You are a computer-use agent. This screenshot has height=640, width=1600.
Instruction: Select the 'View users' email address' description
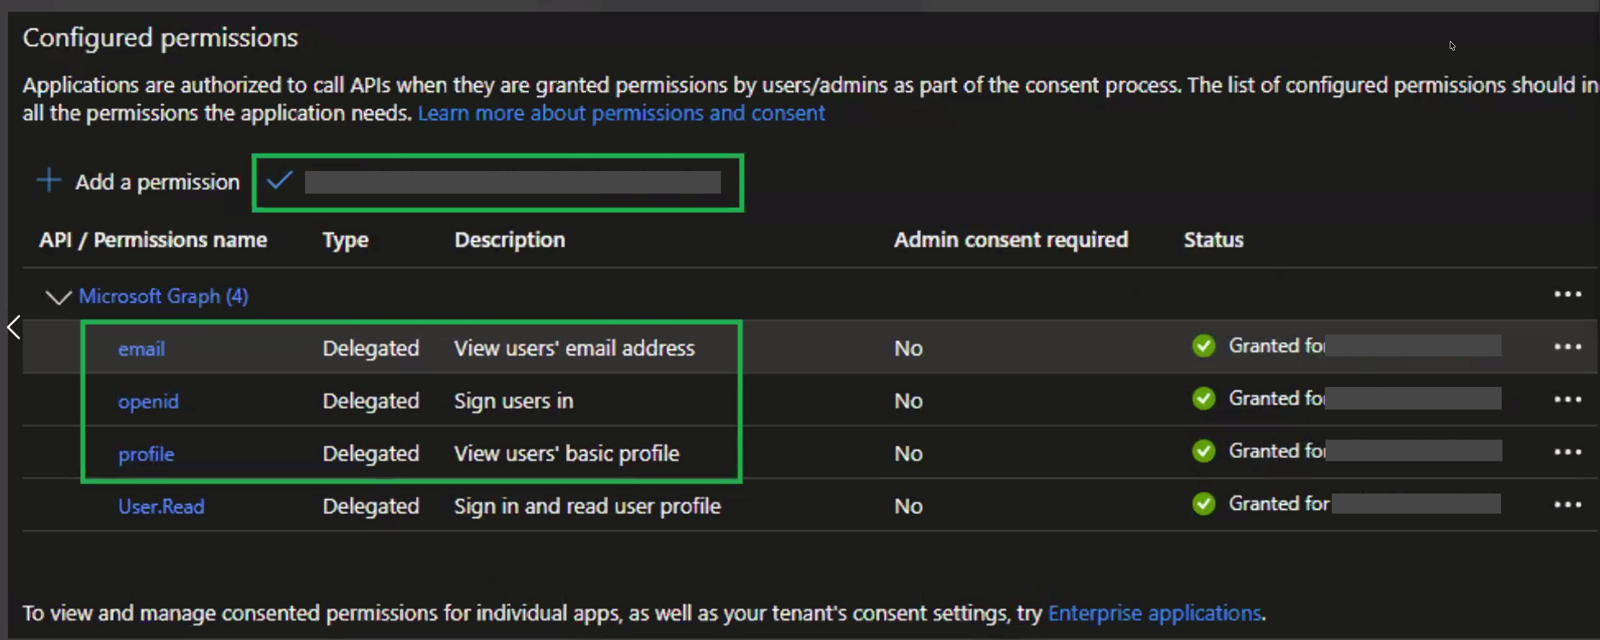(x=574, y=348)
